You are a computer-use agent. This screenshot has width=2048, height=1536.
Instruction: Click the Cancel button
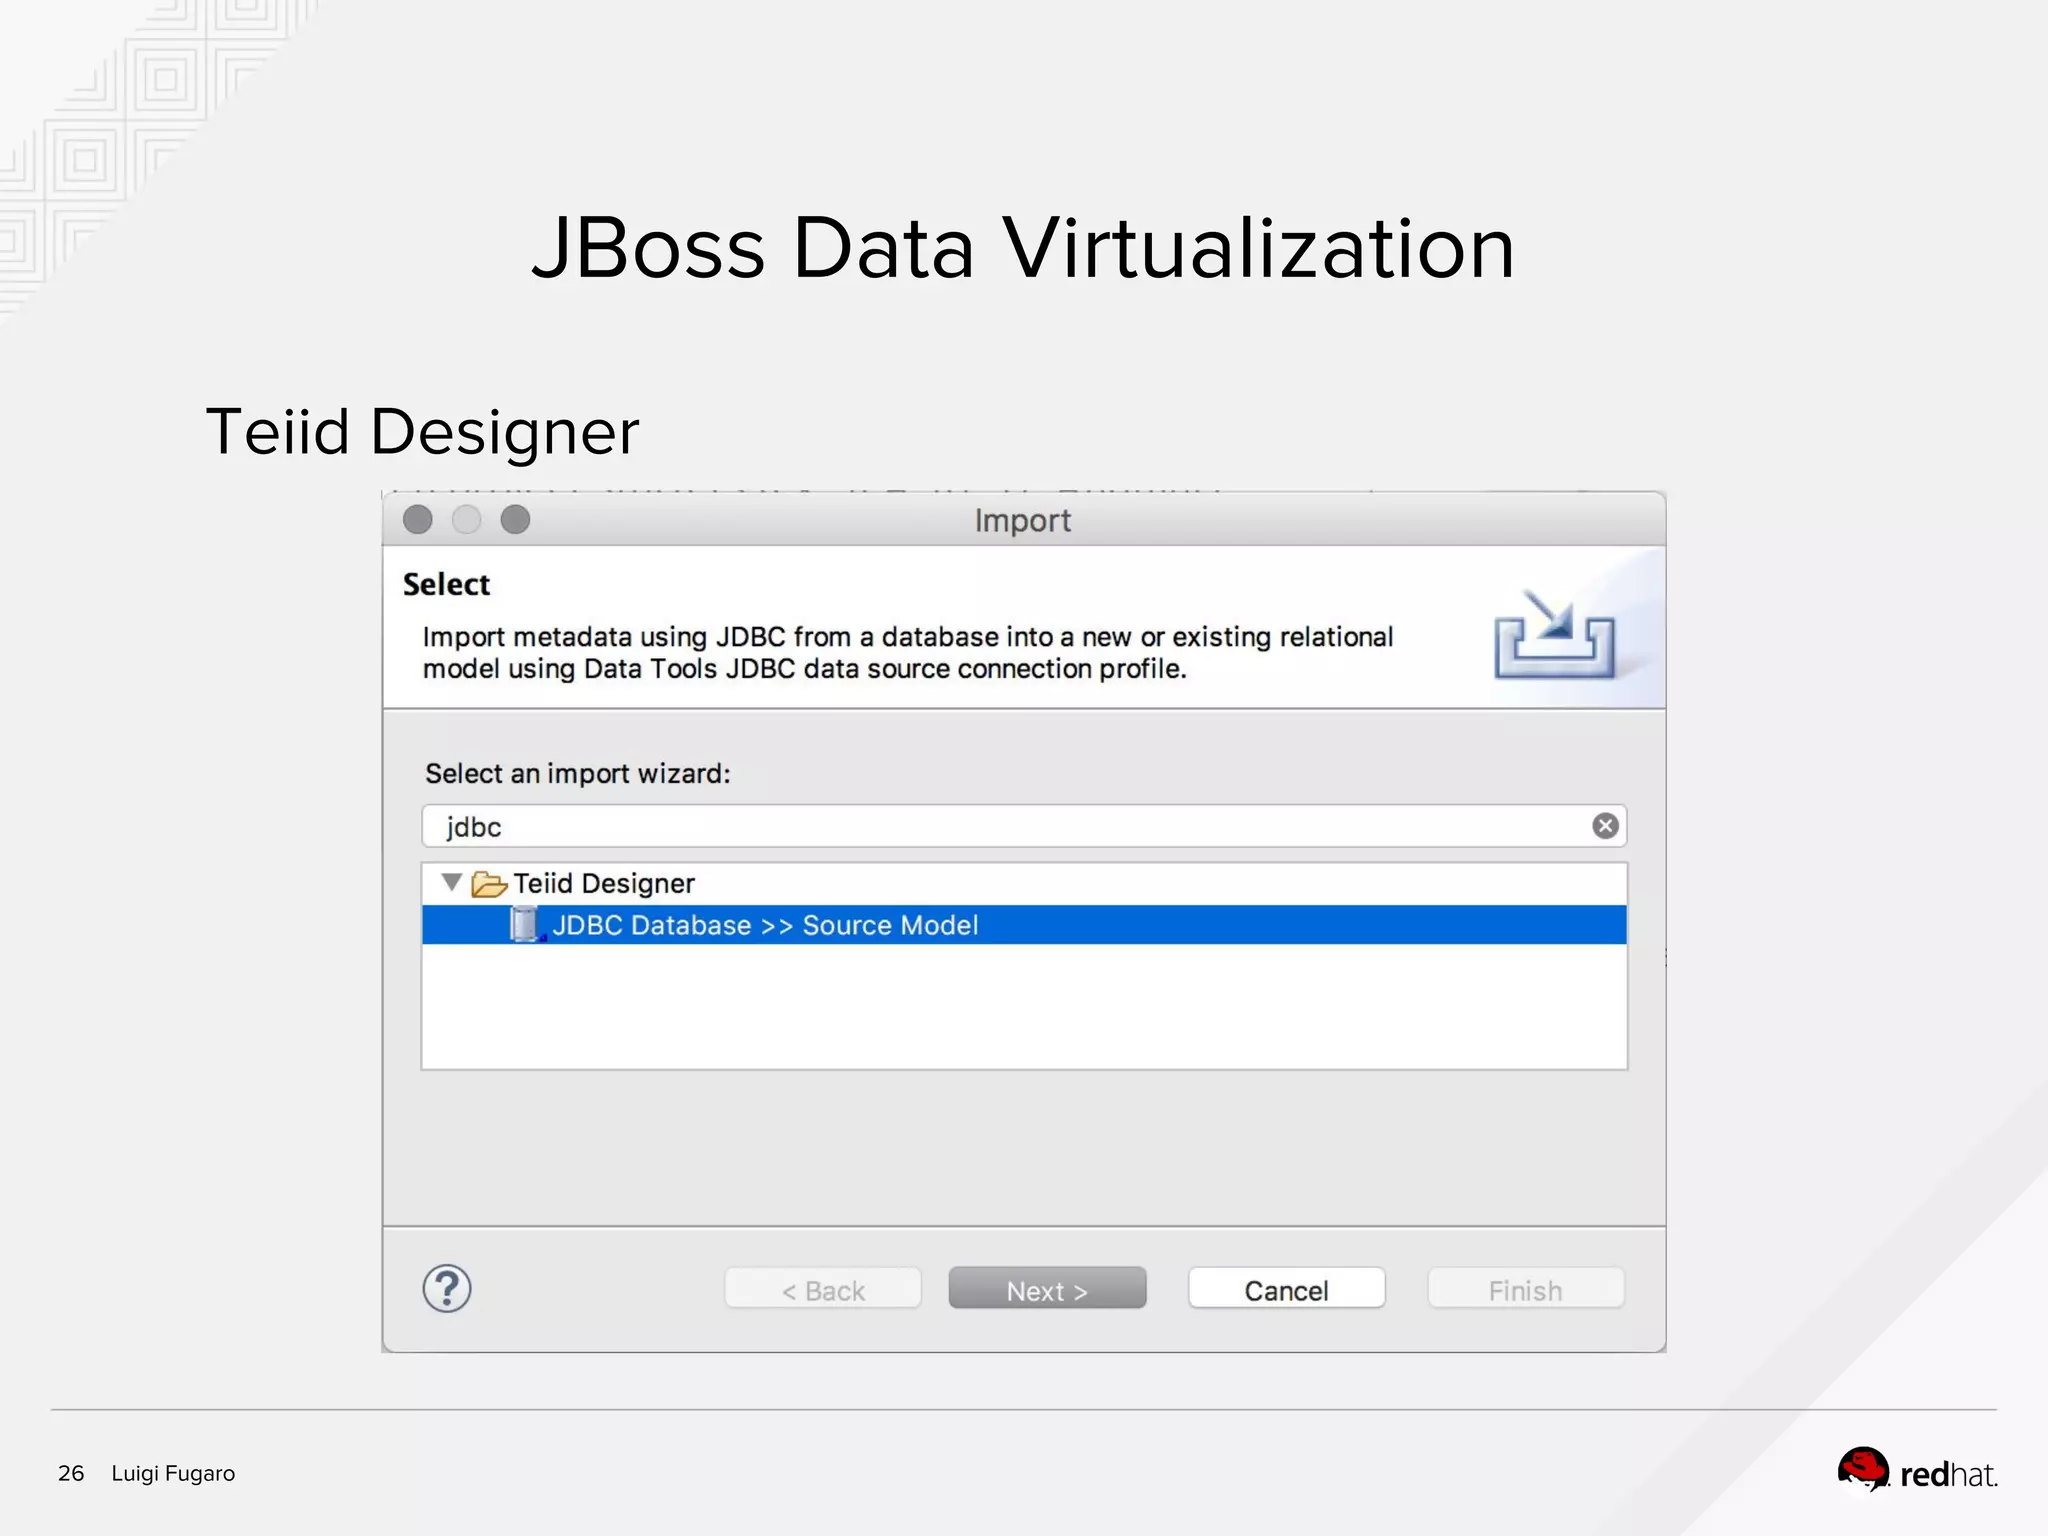point(1286,1289)
